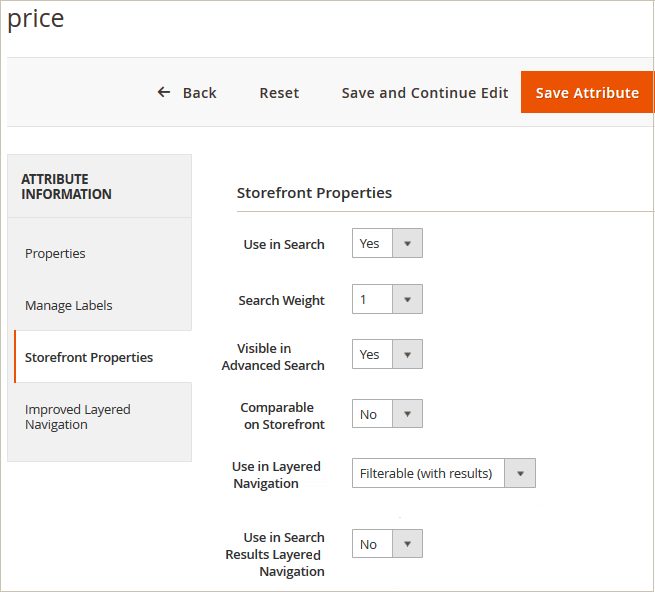
Task: Click the Comparable on Storefront dropdown arrow
Action: (407, 414)
